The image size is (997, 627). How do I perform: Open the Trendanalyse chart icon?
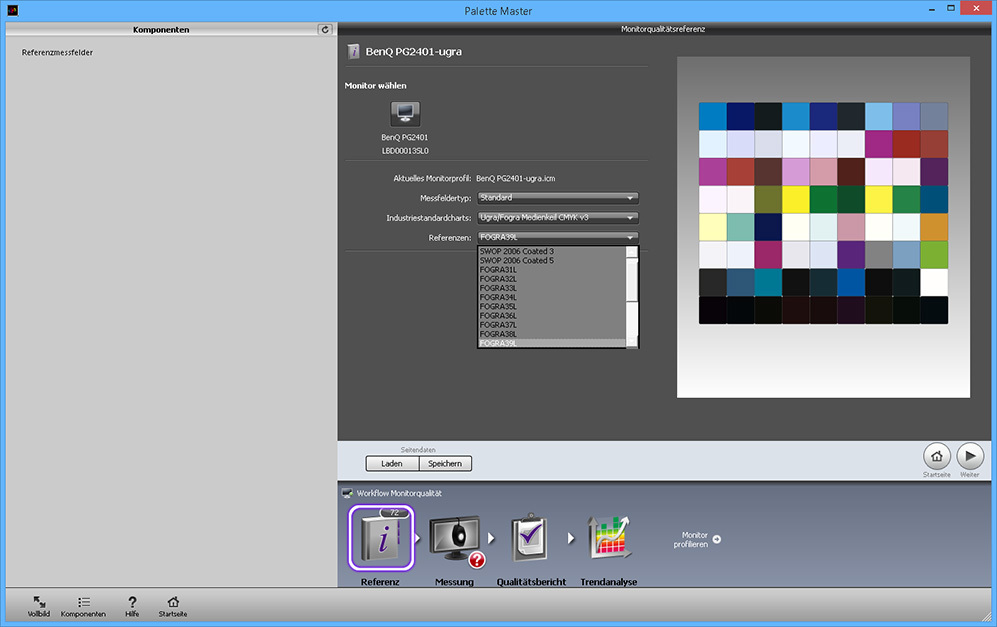[609, 538]
